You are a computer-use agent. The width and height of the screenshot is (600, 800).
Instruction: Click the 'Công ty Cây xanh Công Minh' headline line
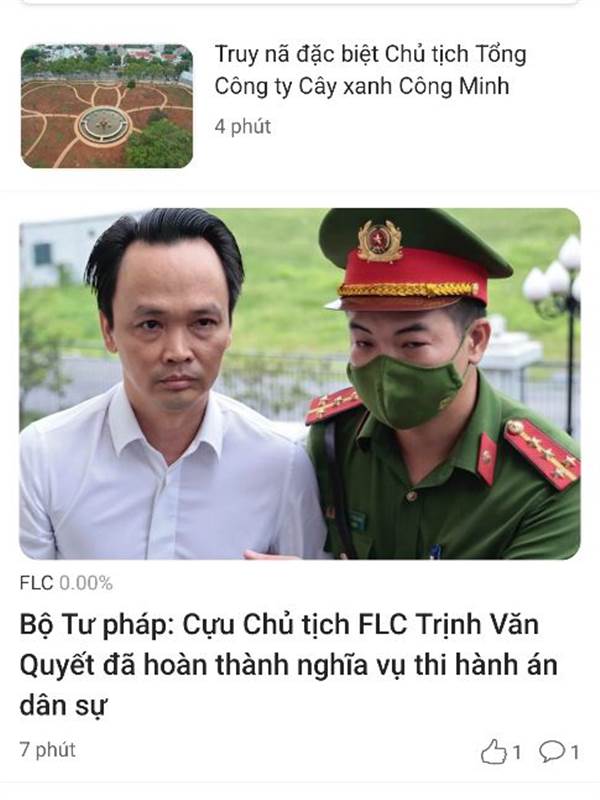click(x=362, y=86)
